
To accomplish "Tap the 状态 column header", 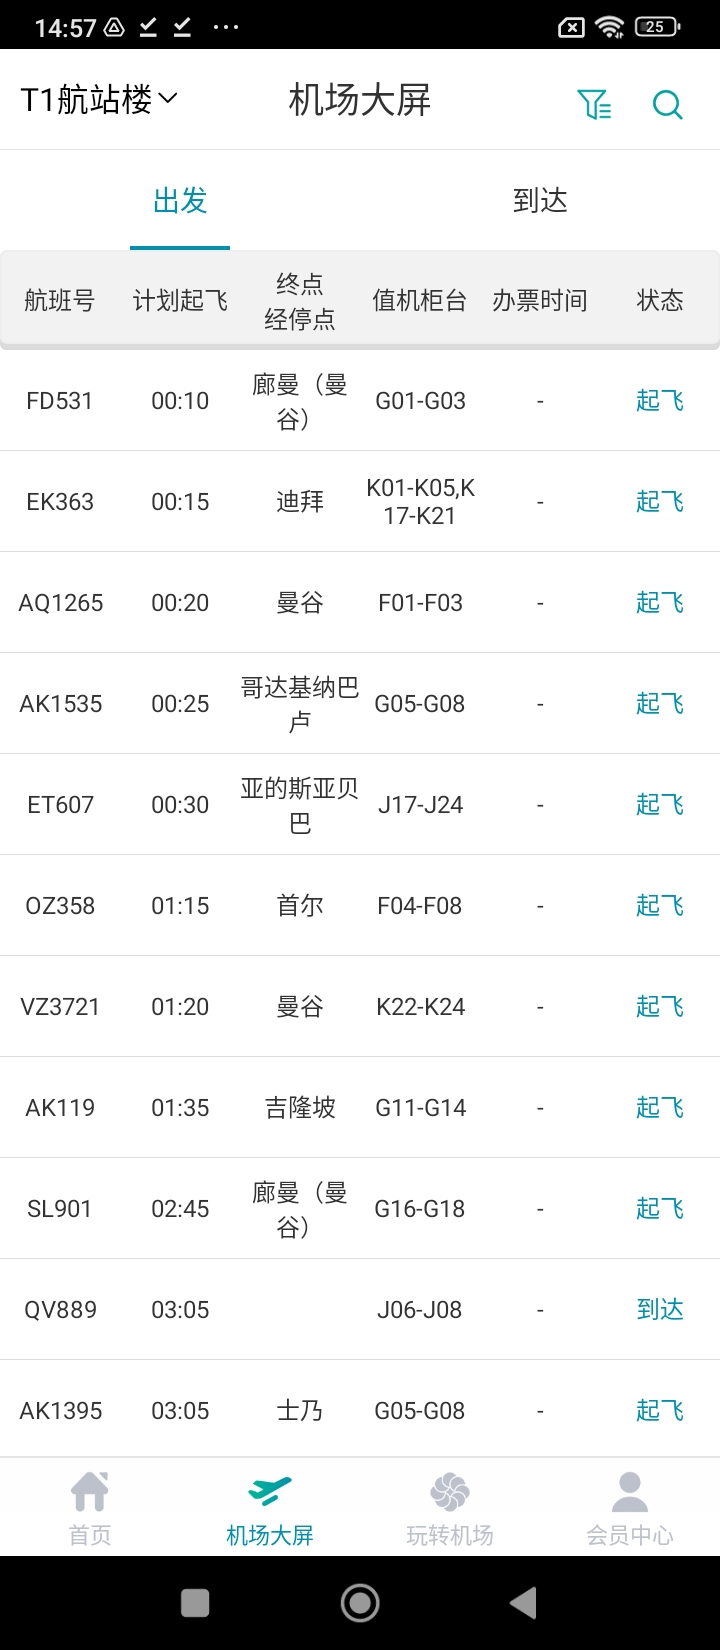I will click(660, 301).
